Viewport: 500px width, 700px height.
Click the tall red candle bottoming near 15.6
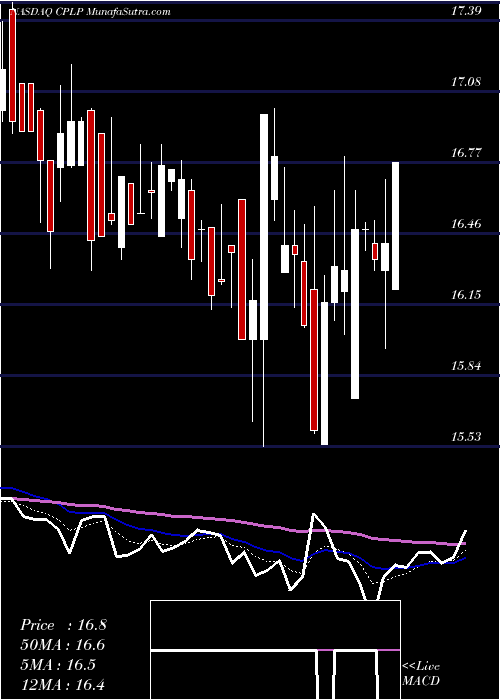[x=314, y=360]
